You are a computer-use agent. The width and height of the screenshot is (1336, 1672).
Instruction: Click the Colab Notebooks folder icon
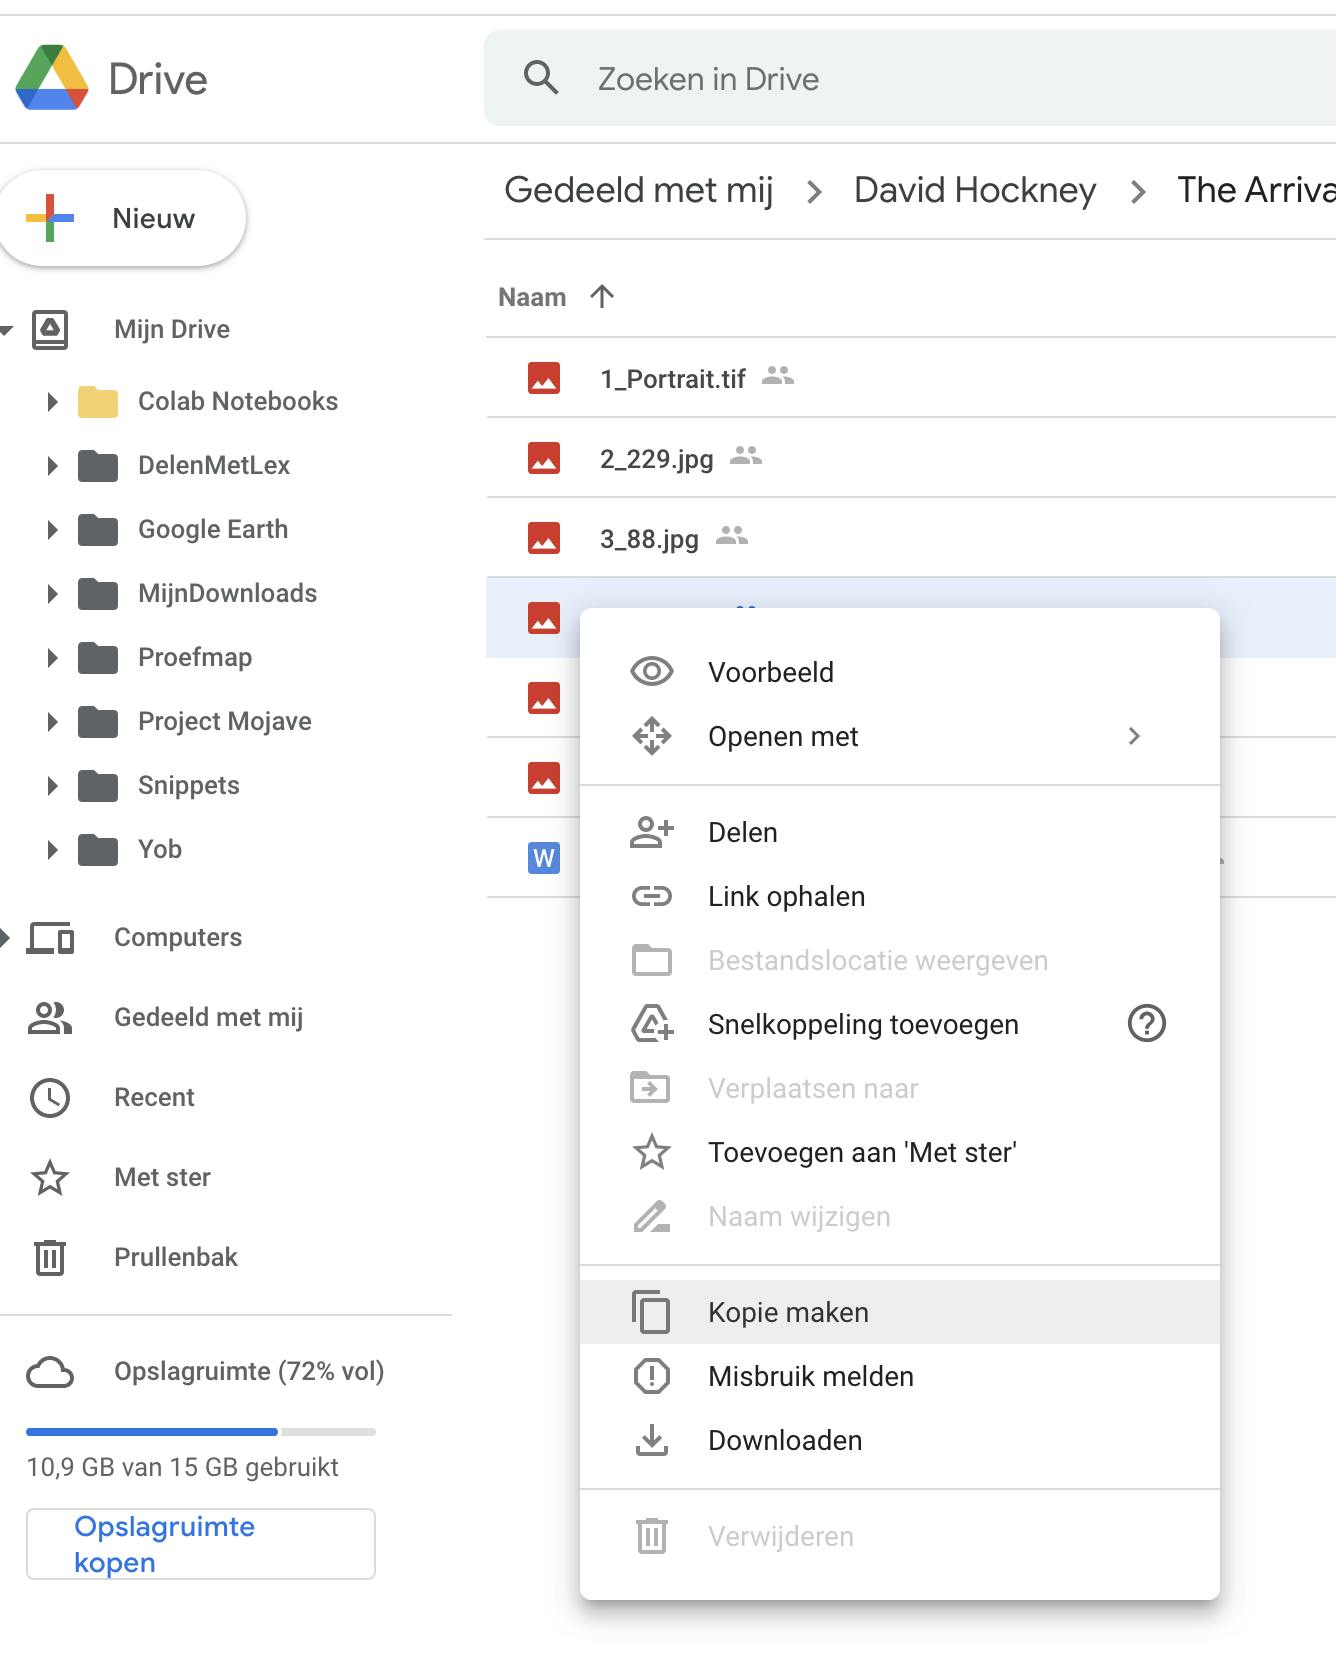(98, 401)
